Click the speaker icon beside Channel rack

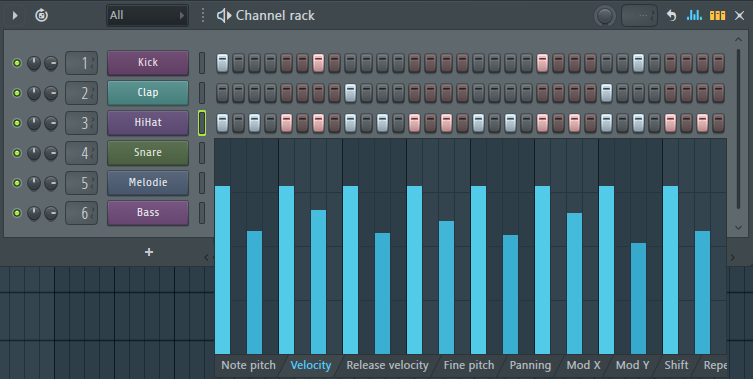click(x=224, y=15)
